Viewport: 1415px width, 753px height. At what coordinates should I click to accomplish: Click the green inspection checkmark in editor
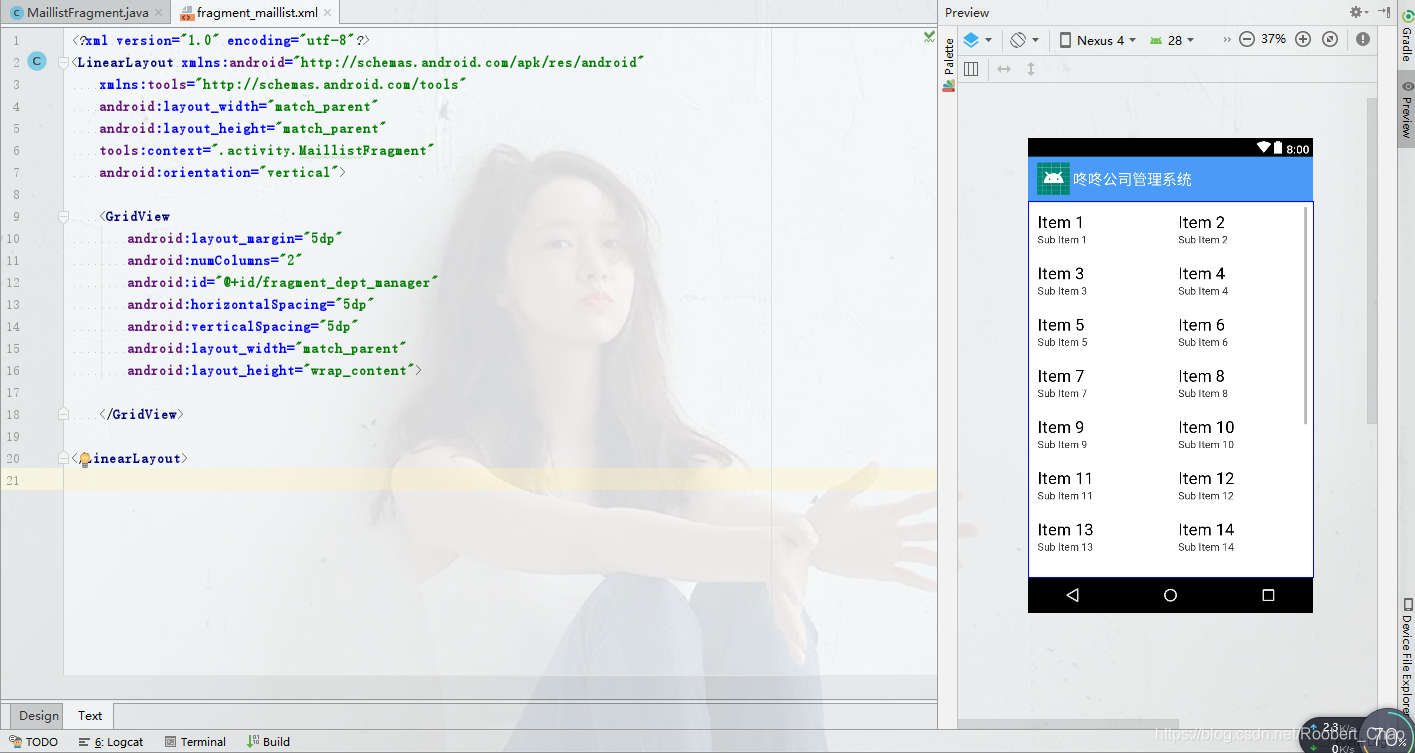tap(929, 37)
